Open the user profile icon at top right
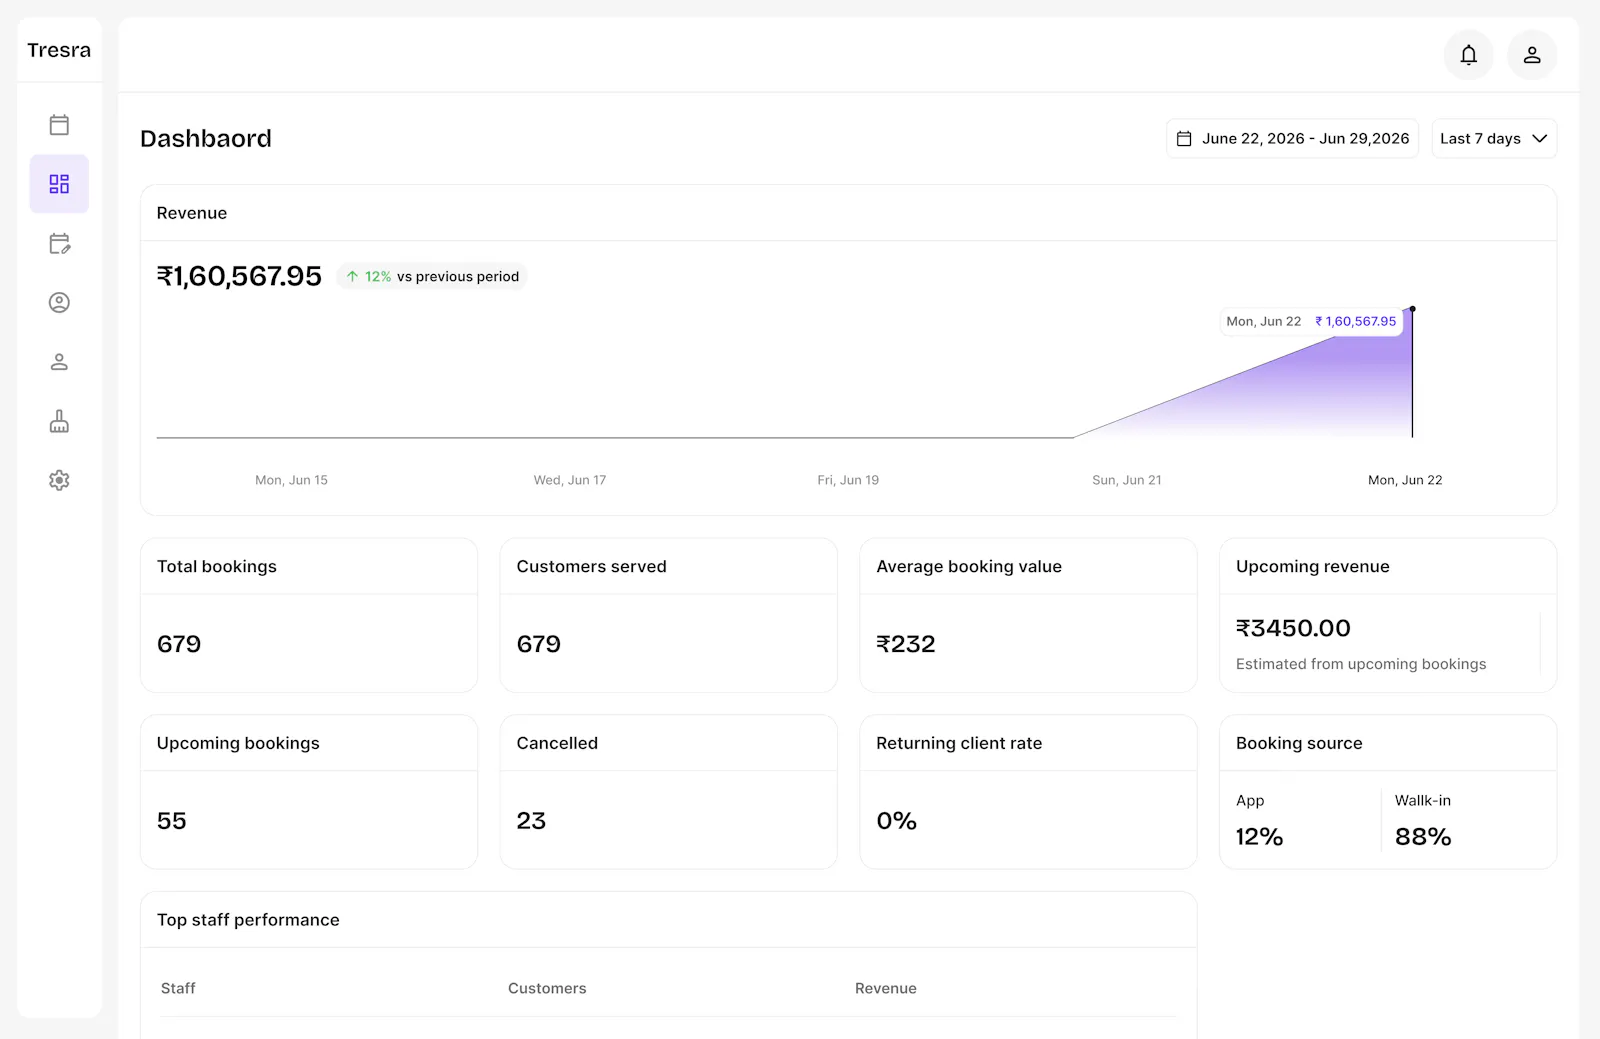Screen dimensions: 1600x1039 click(x=1532, y=55)
